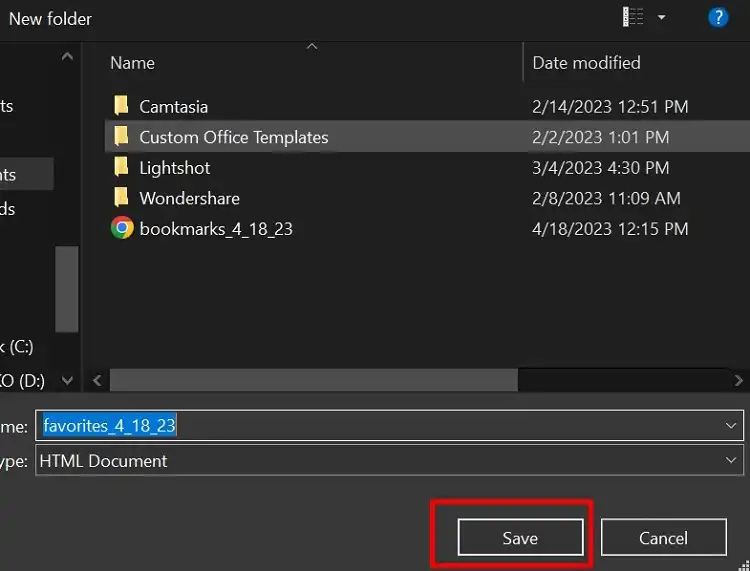Image resolution: width=750 pixels, height=571 pixels.
Task: Expand the file name history dropdown arrow
Action: [731, 425]
